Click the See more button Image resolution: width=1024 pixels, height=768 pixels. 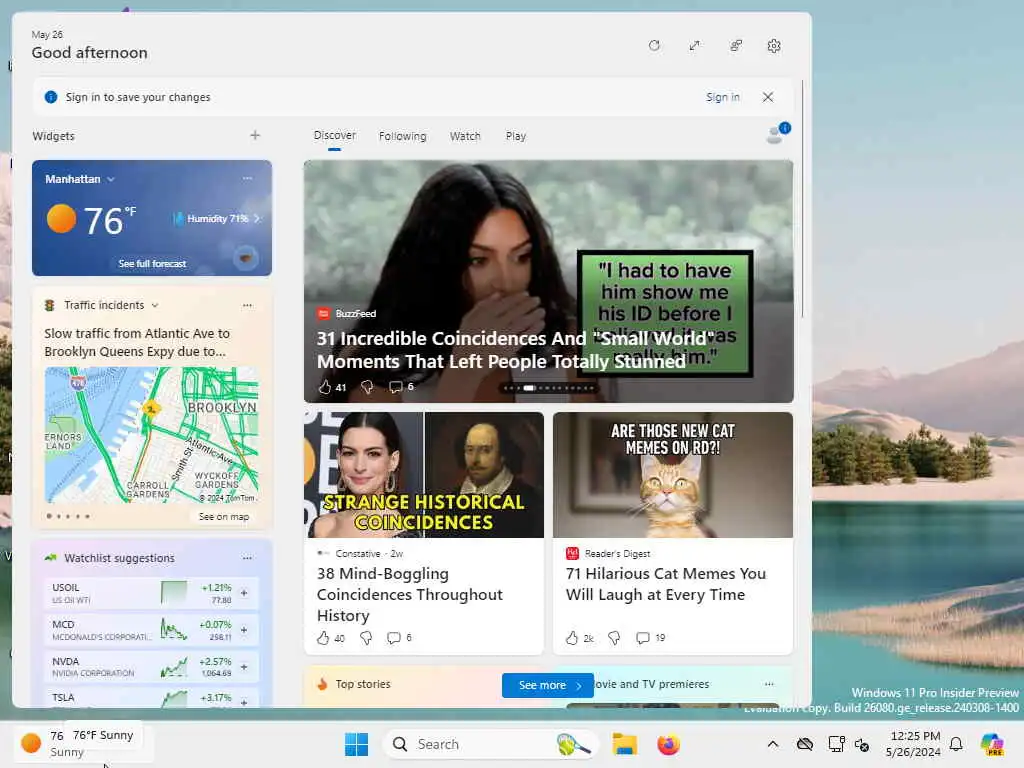pos(548,685)
